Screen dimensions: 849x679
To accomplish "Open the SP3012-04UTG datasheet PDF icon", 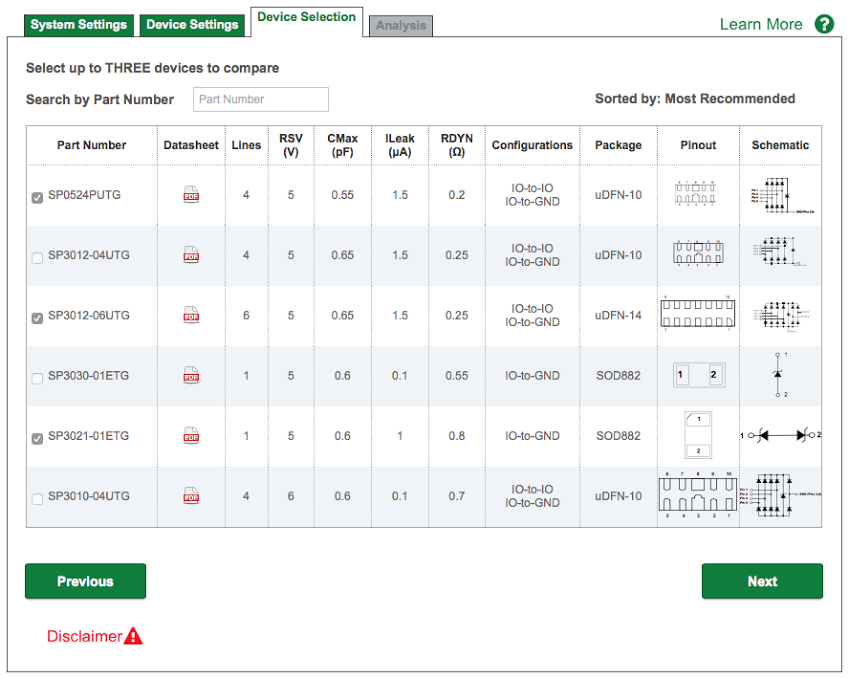I will coord(191,256).
